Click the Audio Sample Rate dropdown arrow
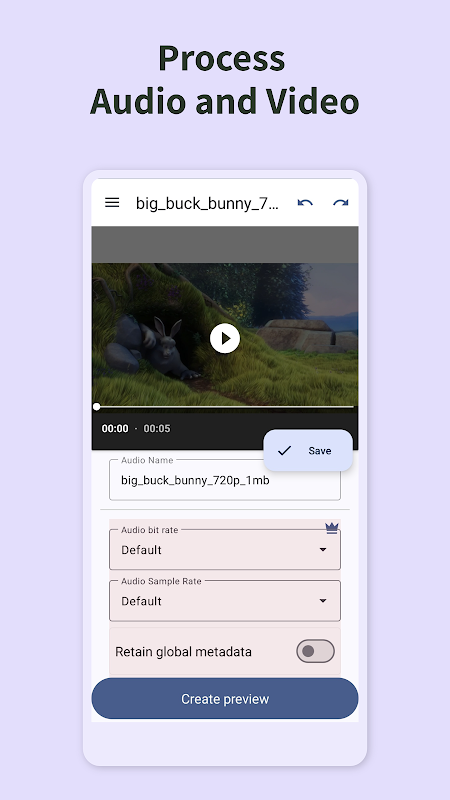This screenshot has height=800, width=450. tap(322, 601)
